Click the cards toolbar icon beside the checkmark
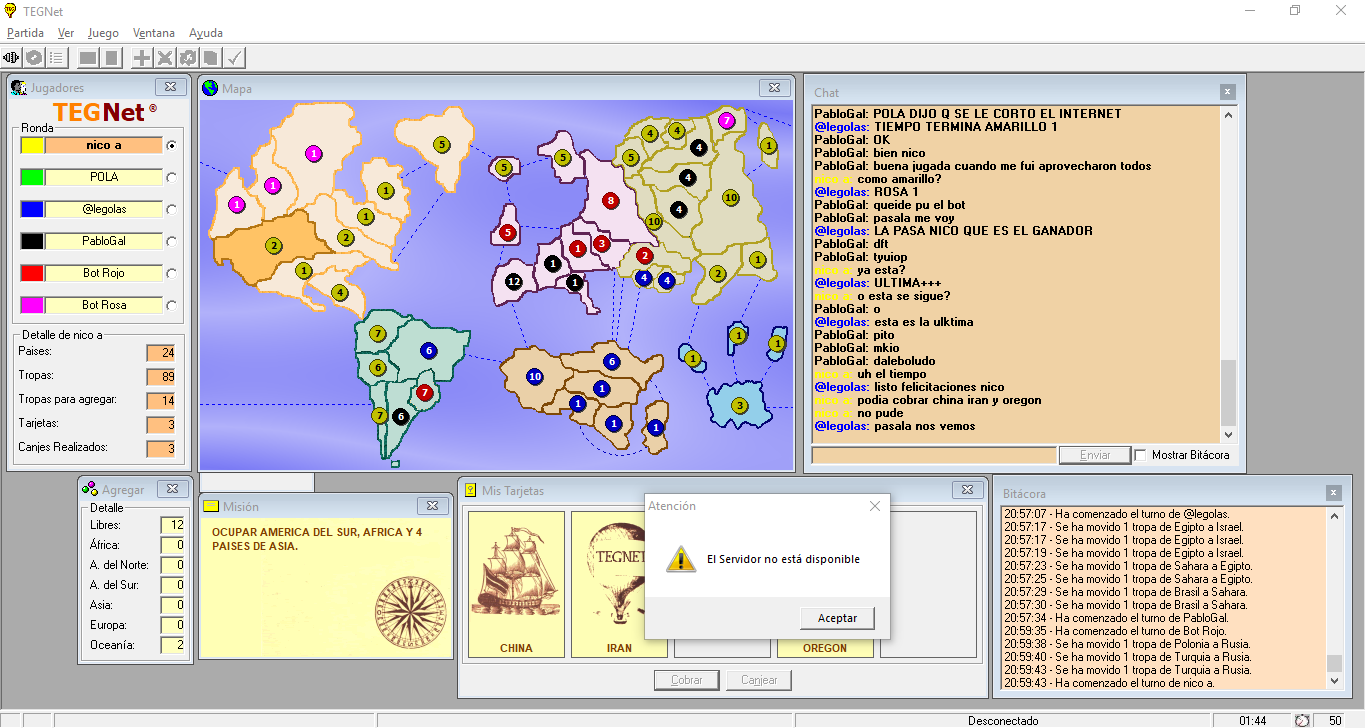The width and height of the screenshot is (1365, 728). (x=211, y=58)
